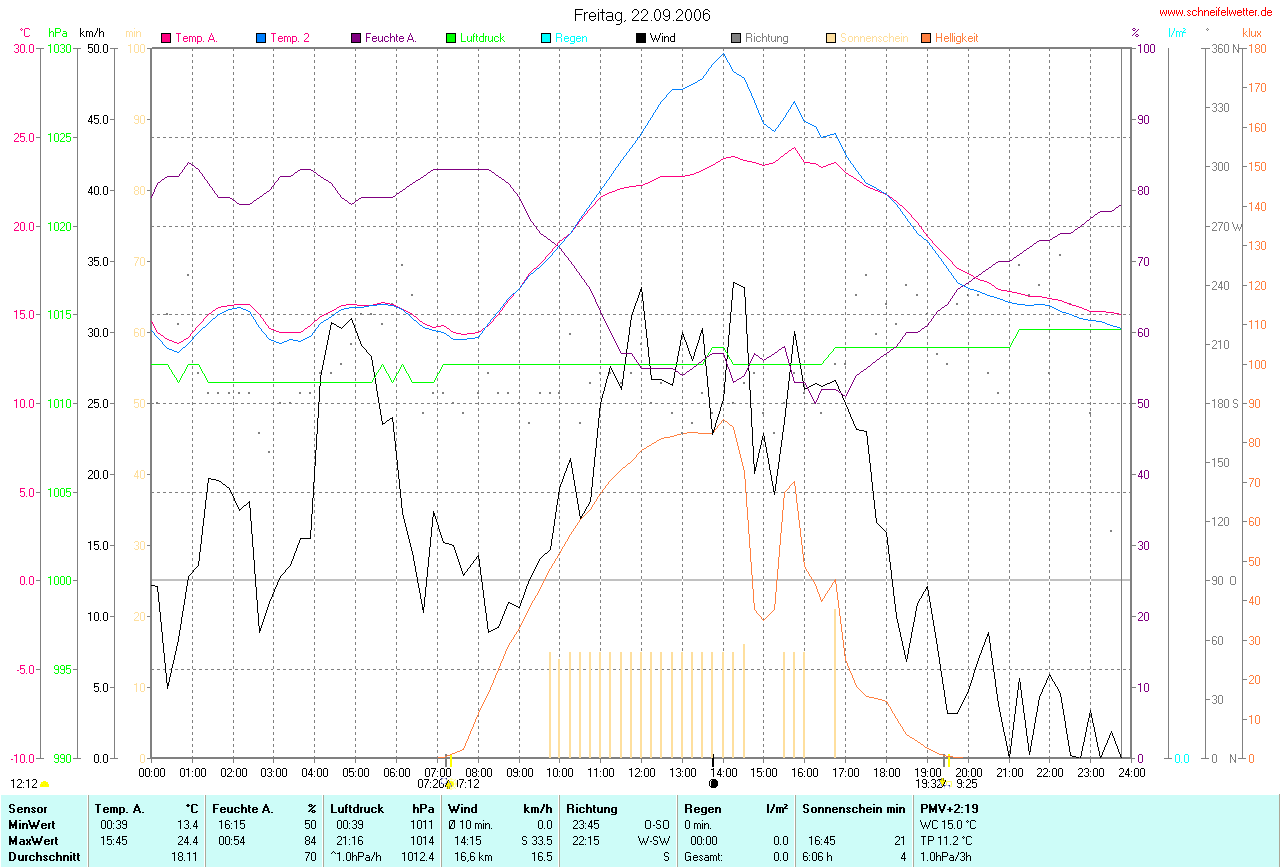
Task: Click the direction value 'W-SW'
Action: (653, 841)
